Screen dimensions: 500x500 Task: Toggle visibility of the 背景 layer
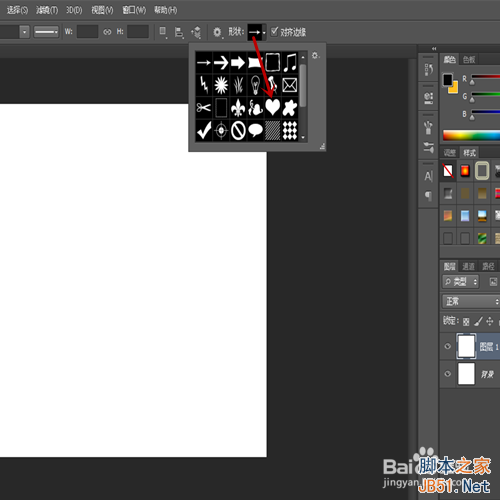[448, 374]
